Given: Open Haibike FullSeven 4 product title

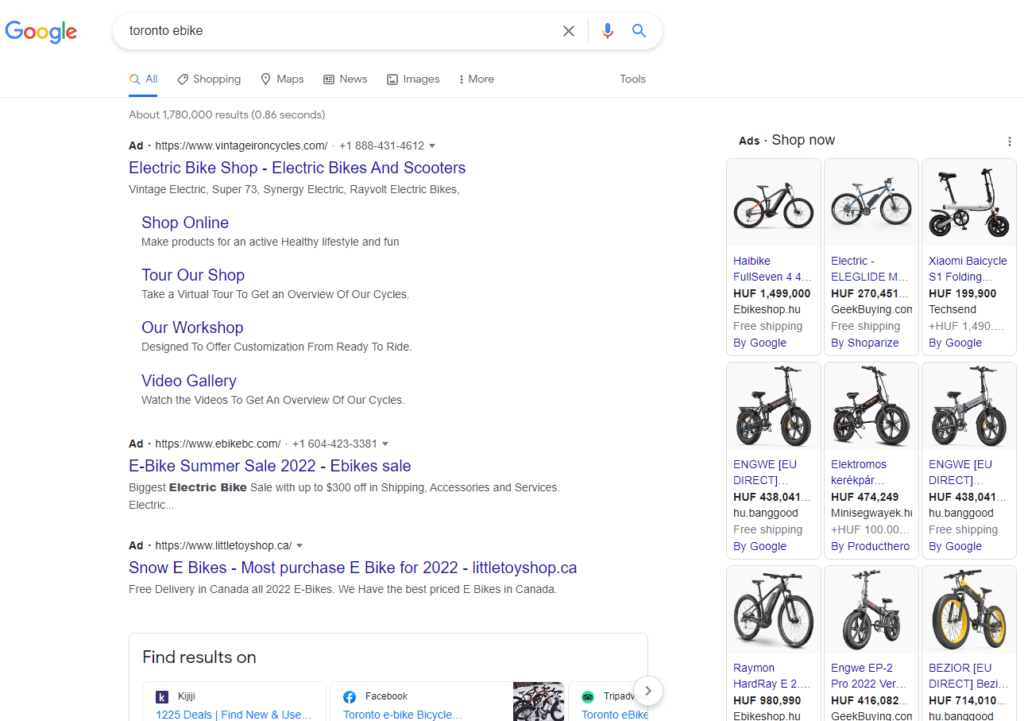Looking at the screenshot, I should pyautogui.click(x=772, y=268).
